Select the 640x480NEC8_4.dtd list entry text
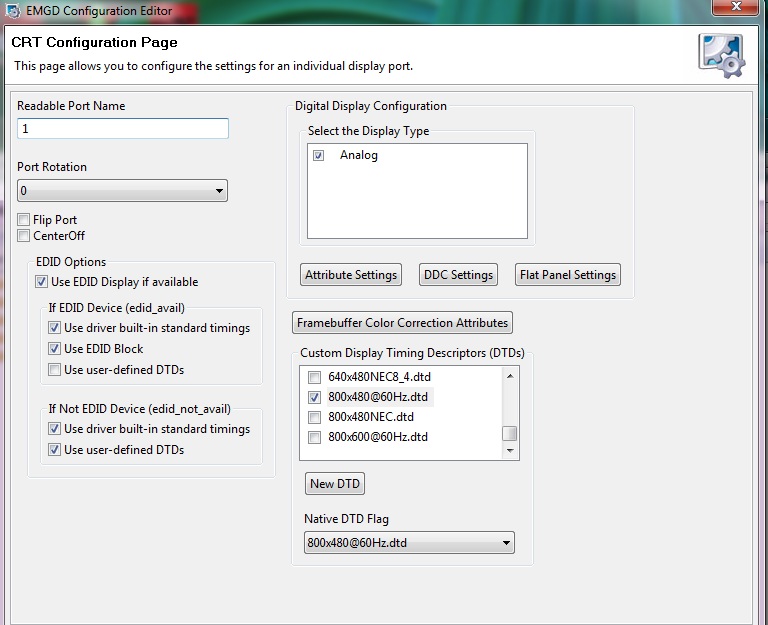 point(380,377)
